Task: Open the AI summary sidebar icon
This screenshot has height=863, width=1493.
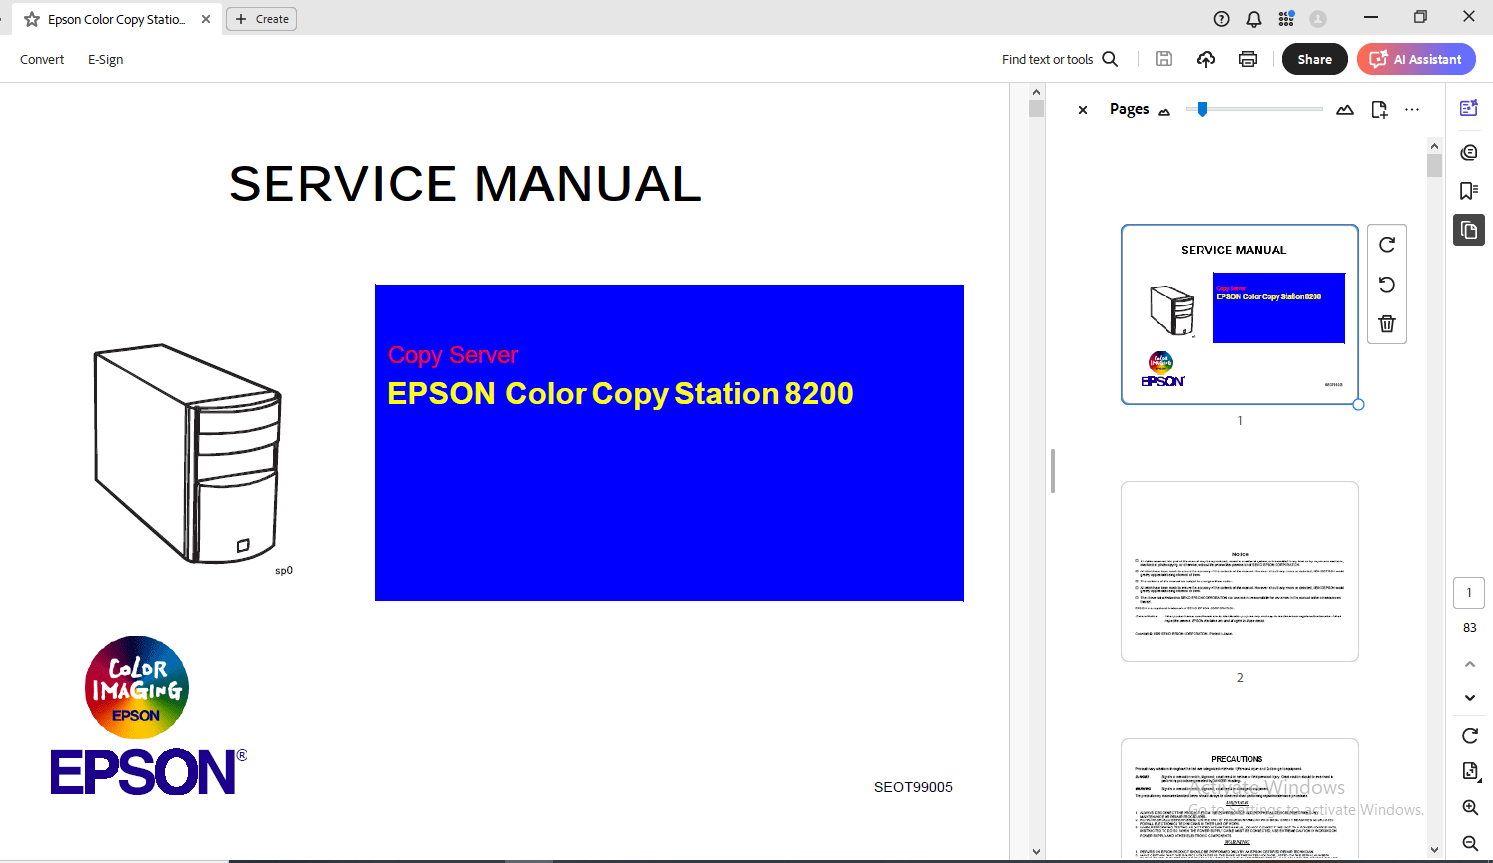Action: coord(1469,108)
